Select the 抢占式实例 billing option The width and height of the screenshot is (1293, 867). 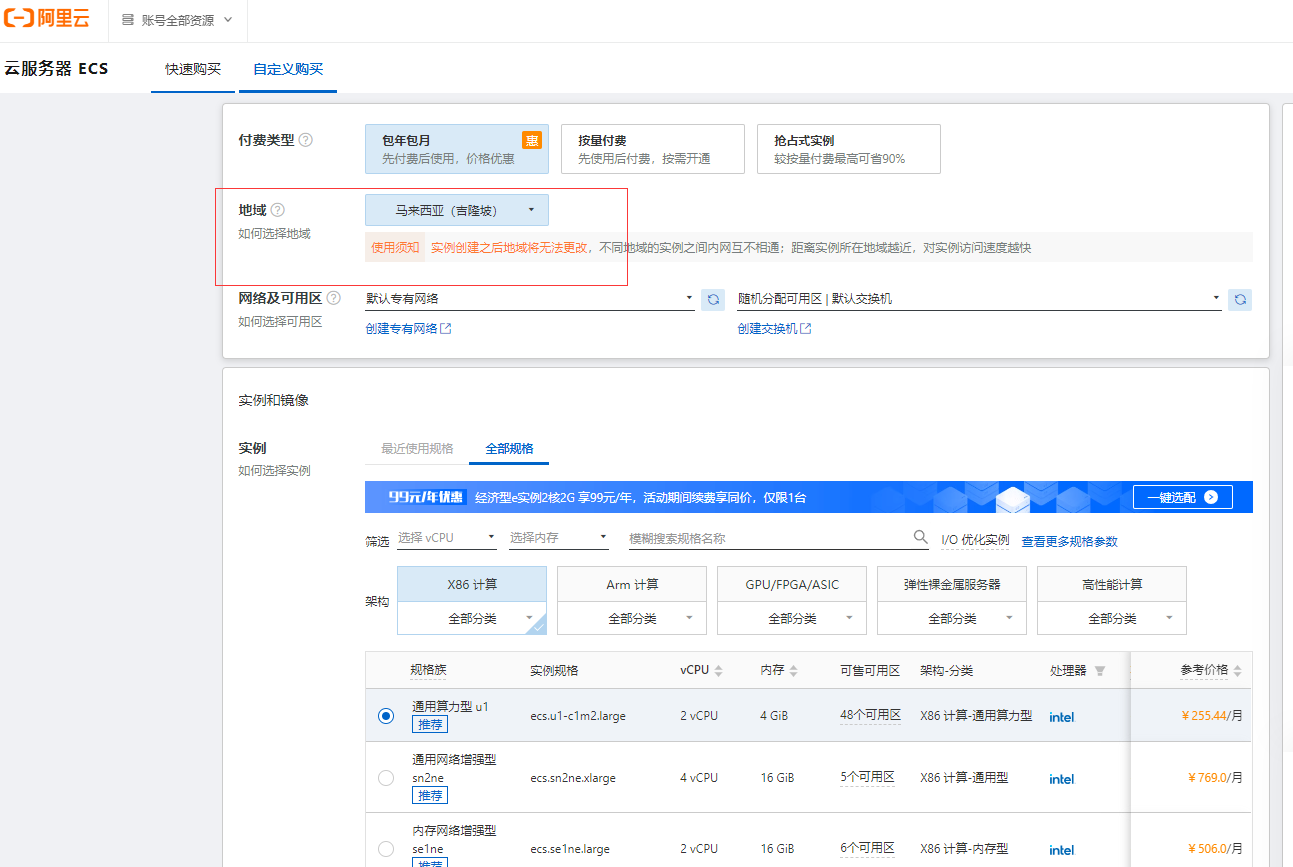click(x=849, y=149)
